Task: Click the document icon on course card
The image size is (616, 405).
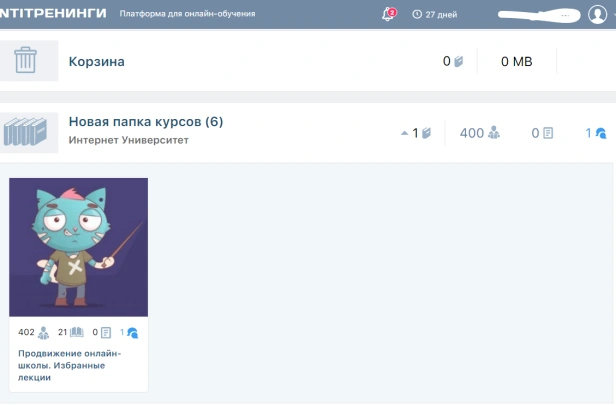Action: tap(105, 332)
